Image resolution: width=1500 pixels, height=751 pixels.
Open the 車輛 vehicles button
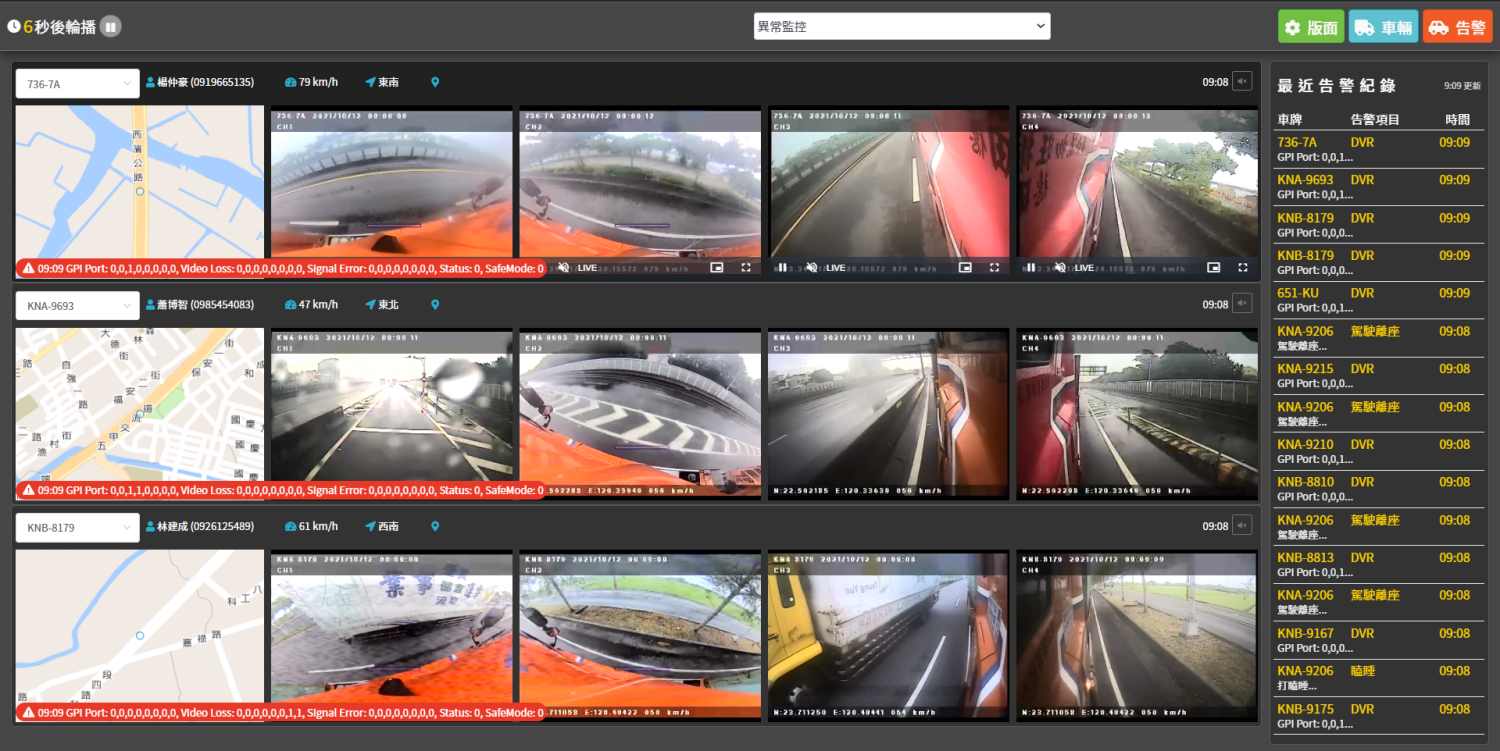1382,27
